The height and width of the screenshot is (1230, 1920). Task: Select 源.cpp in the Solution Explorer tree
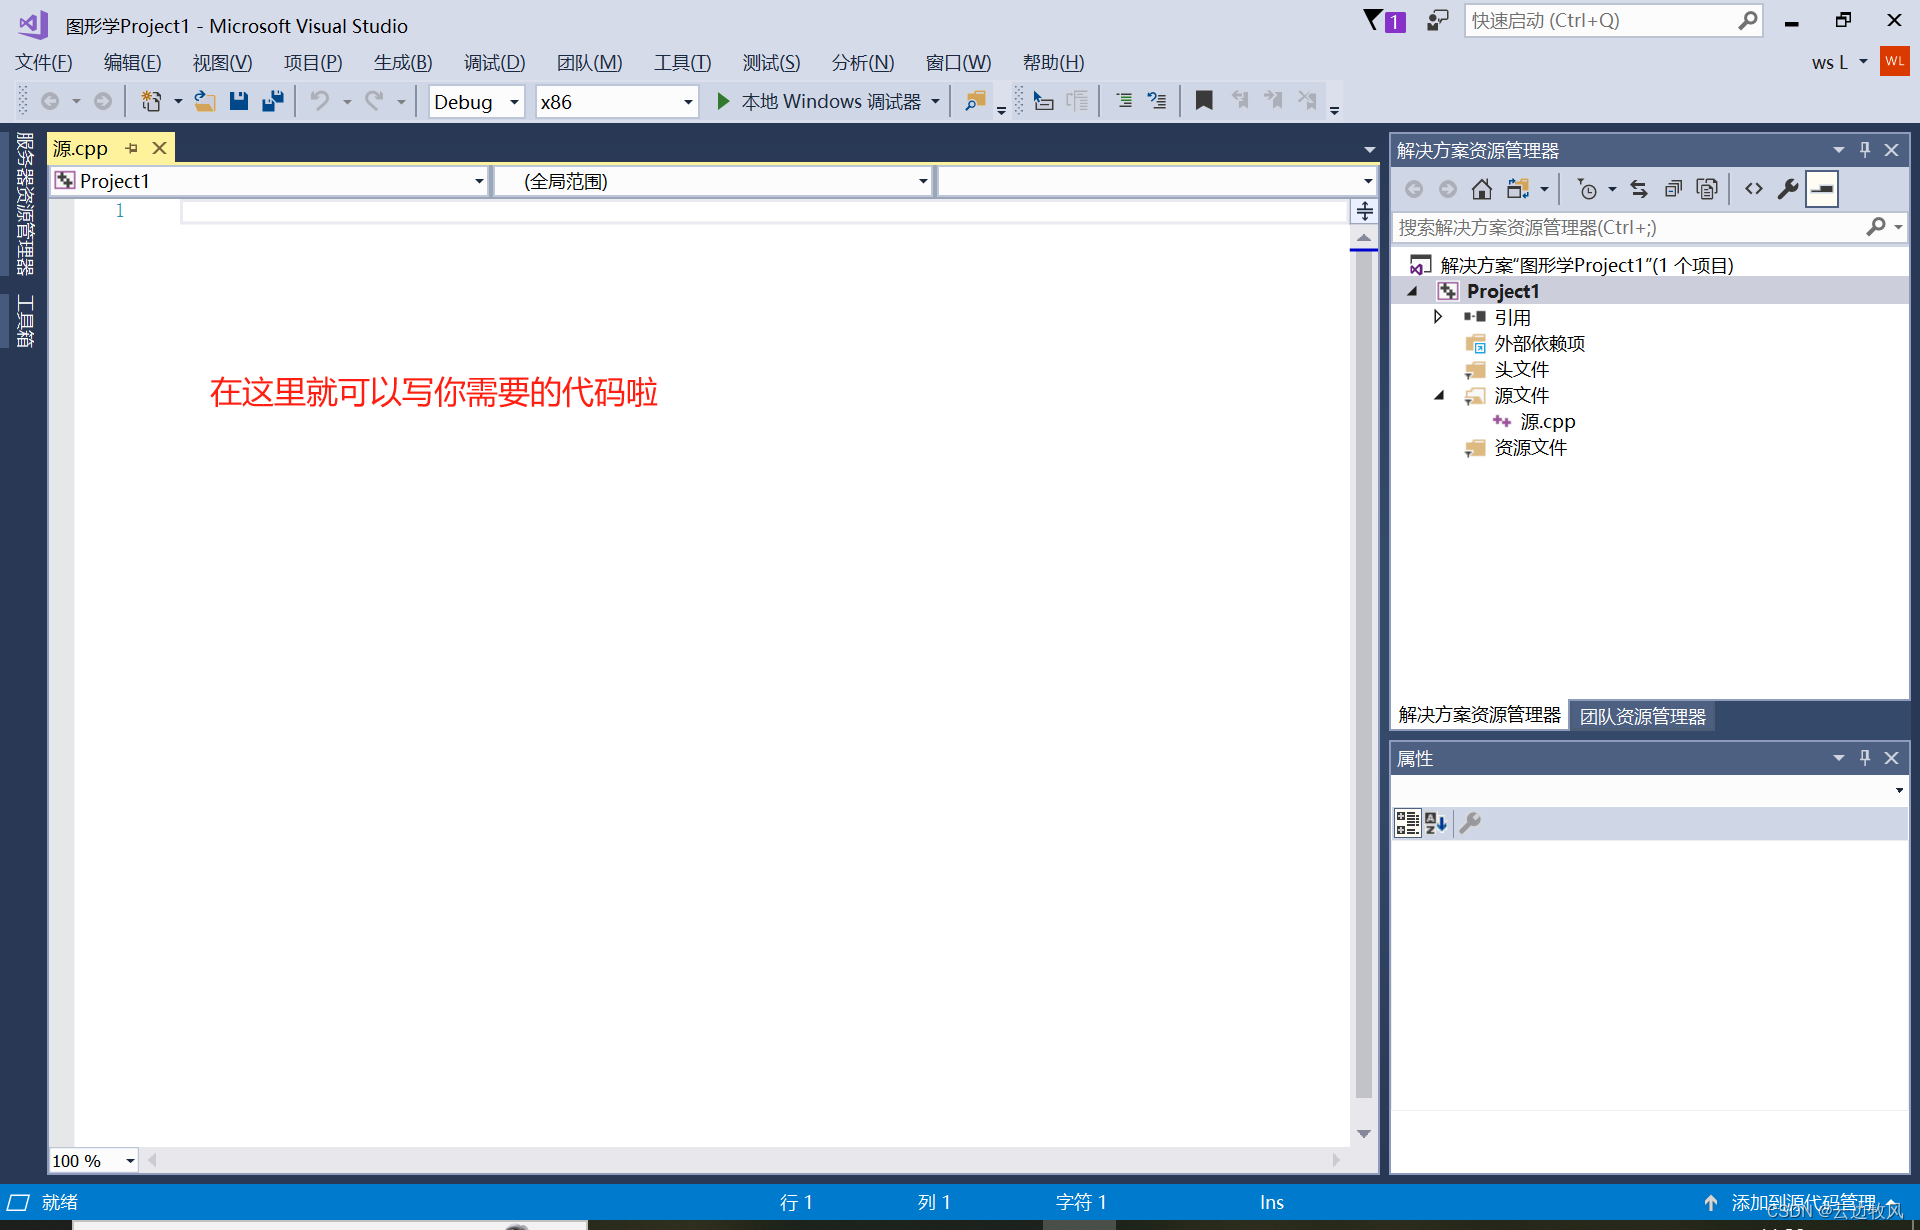pos(1547,422)
